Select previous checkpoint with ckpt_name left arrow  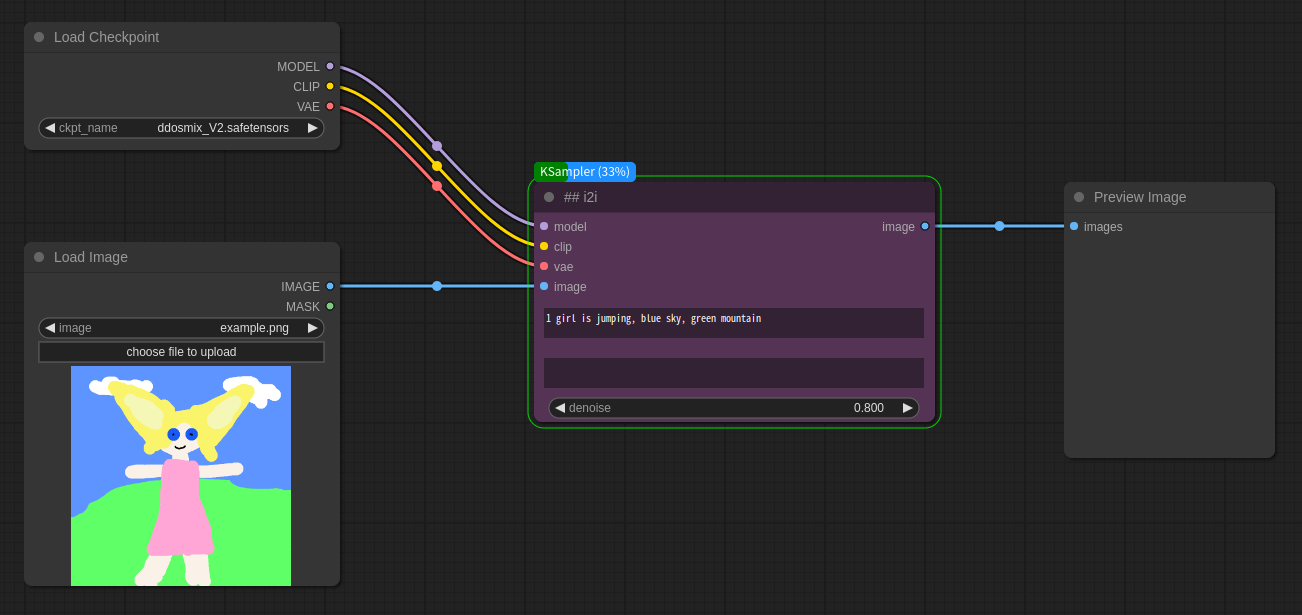(50, 128)
